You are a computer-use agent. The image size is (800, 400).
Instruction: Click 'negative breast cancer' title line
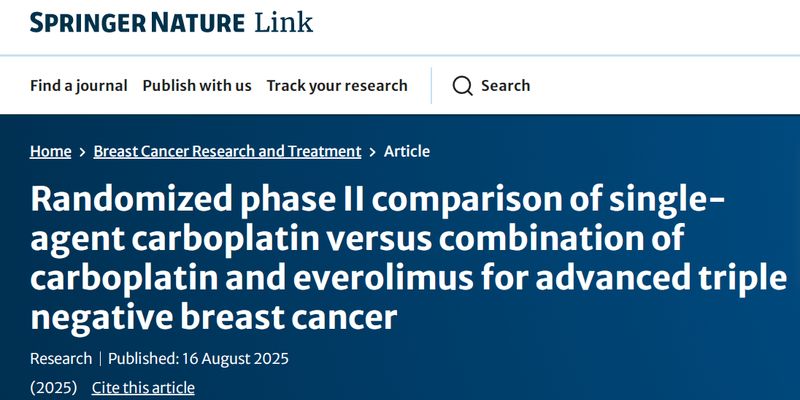[213, 319]
